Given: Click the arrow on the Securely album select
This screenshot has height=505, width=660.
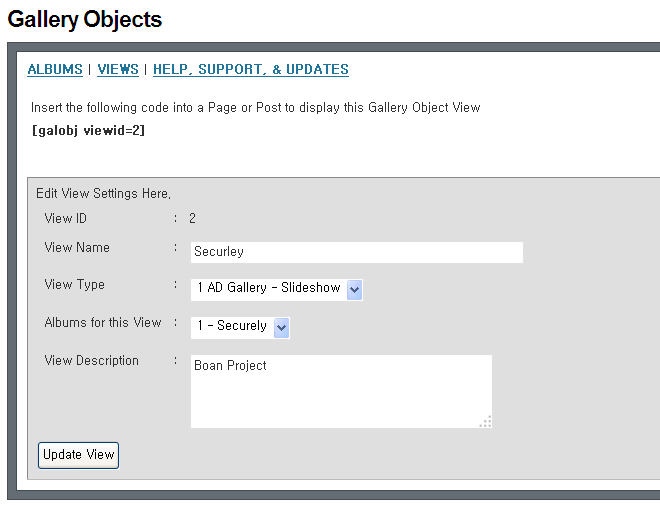Looking at the screenshot, I should (x=281, y=326).
